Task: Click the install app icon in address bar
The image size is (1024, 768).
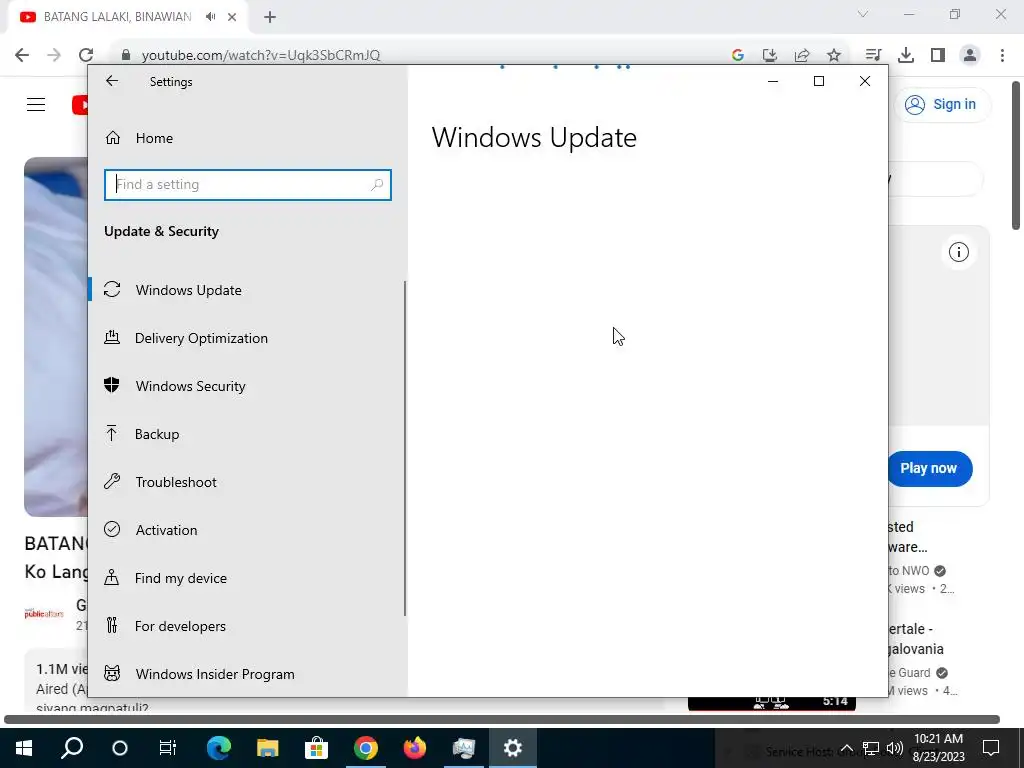Action: [770, 56]
